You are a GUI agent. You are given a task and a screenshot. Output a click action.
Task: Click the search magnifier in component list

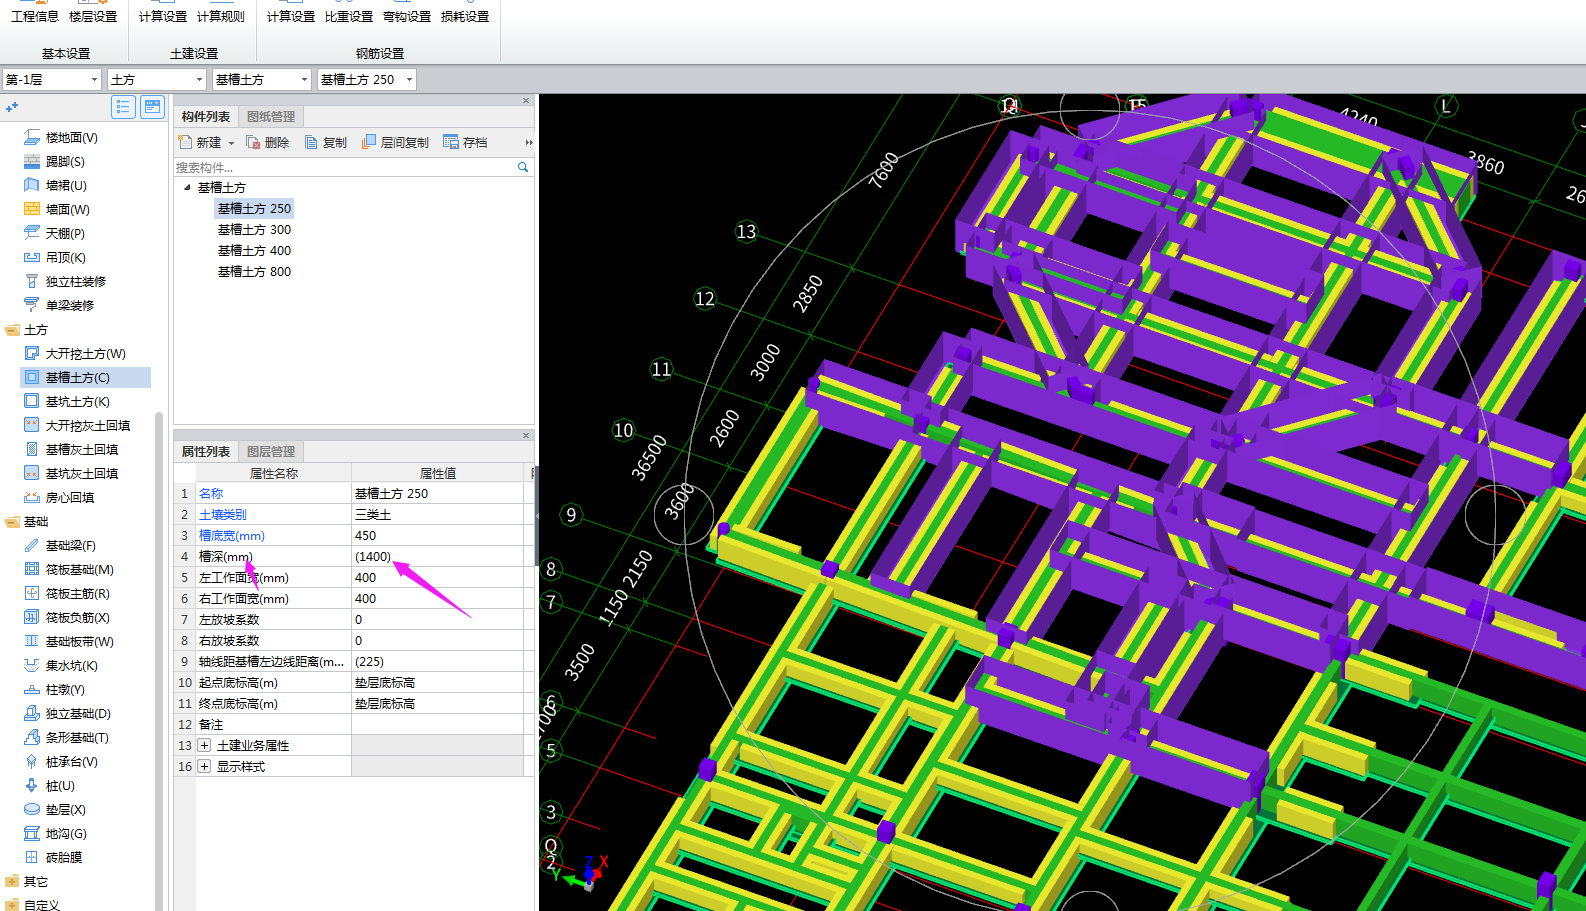click(523, 167)
